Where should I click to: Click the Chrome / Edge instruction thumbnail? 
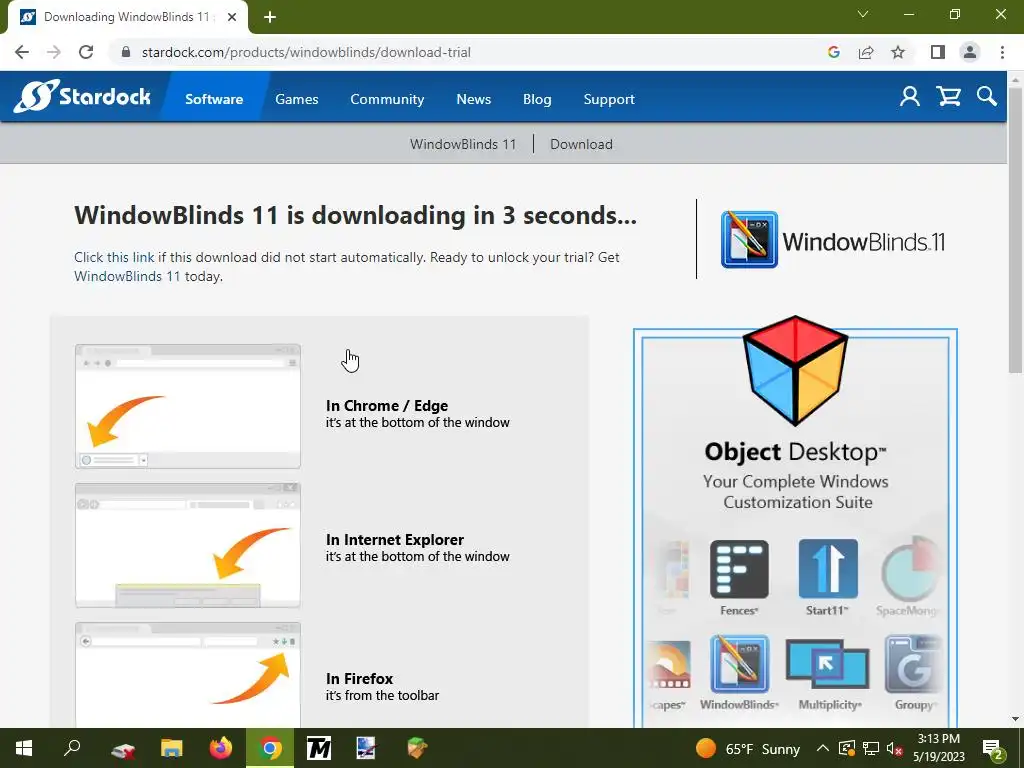click(x=188, y=406)
